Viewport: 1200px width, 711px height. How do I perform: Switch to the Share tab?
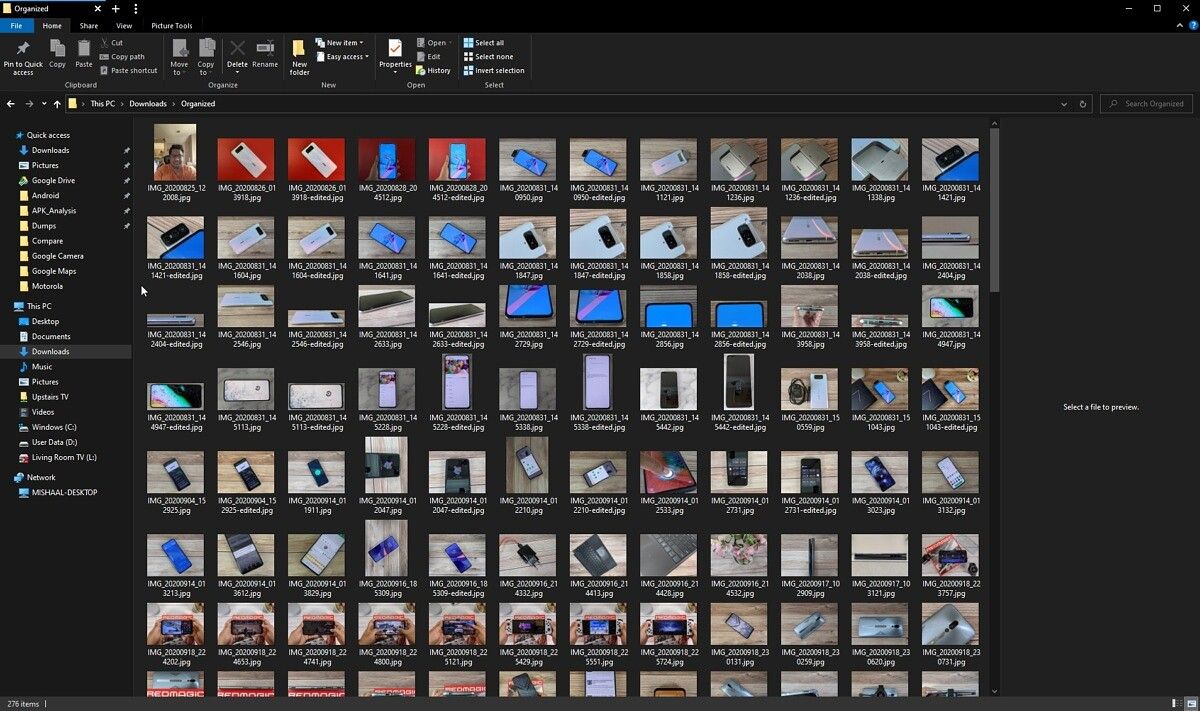pos(88,25)
